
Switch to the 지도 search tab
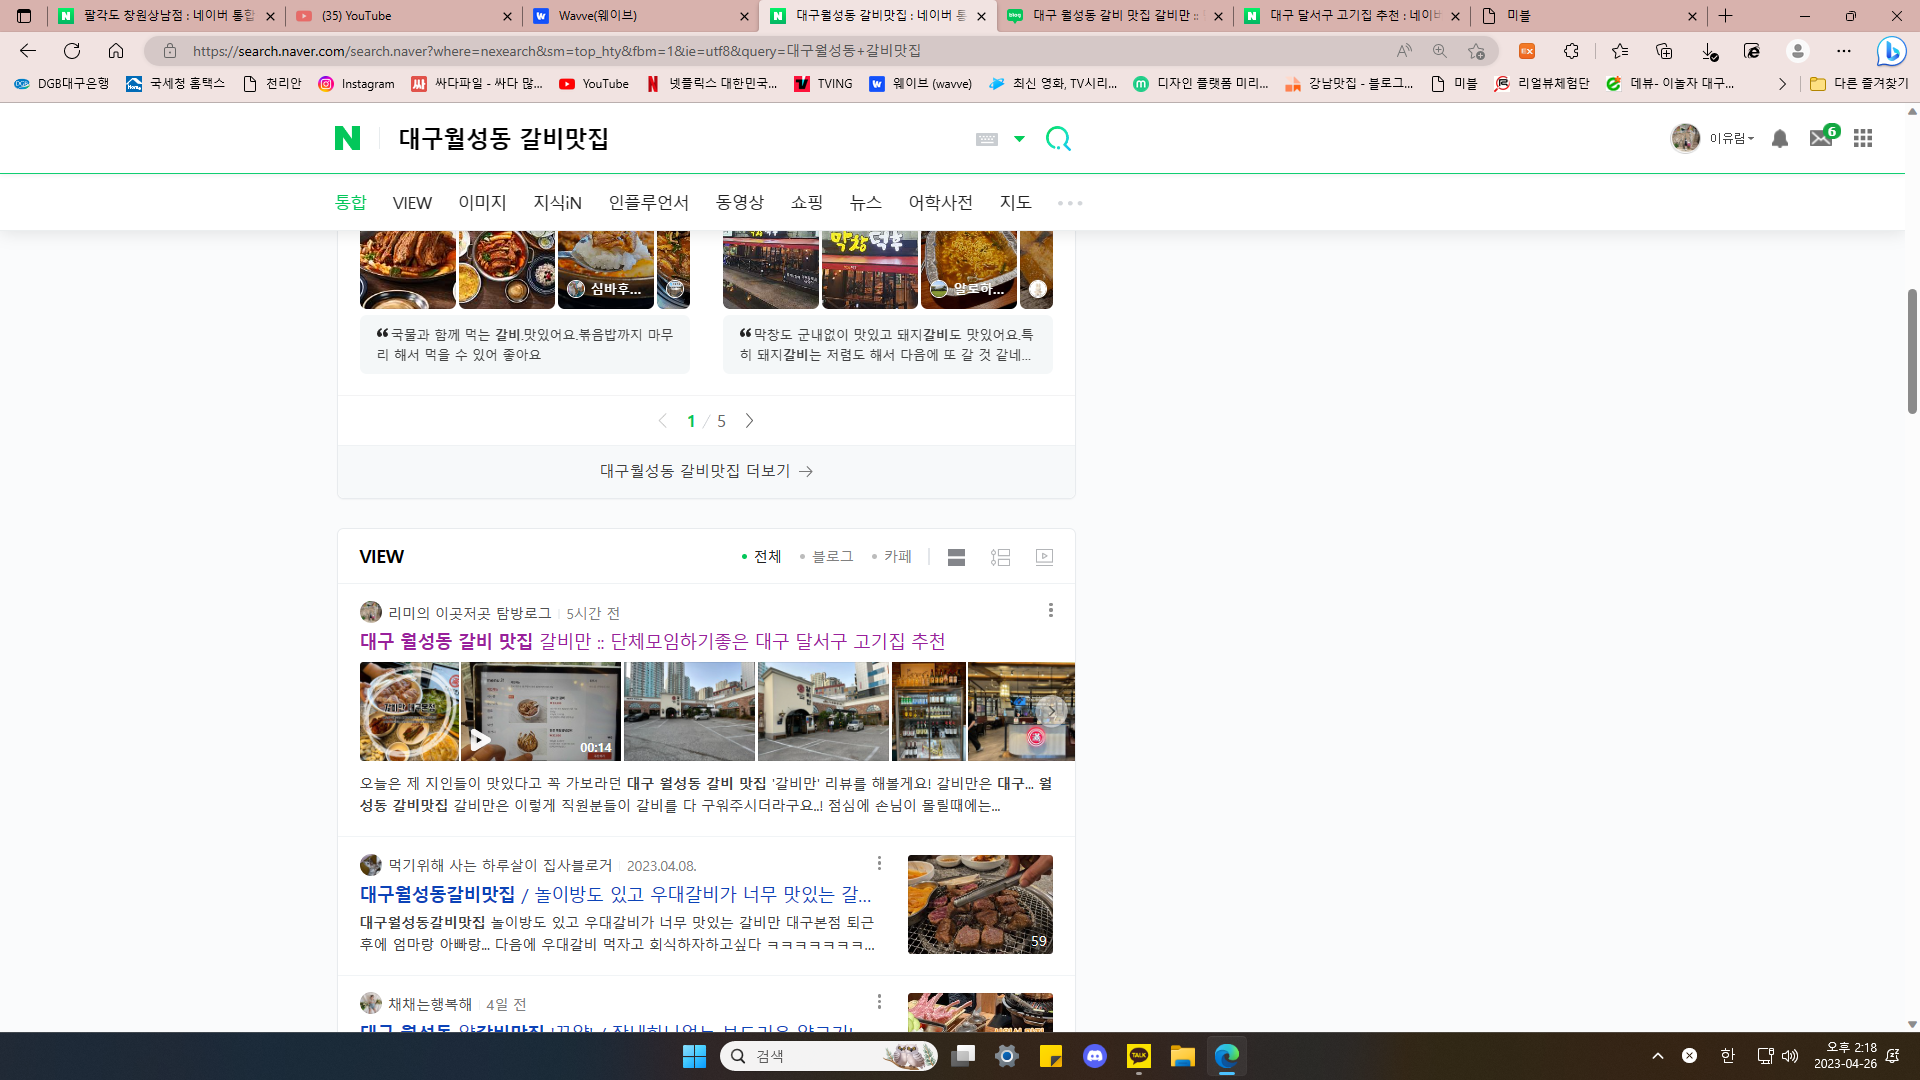pos(1015,203)
